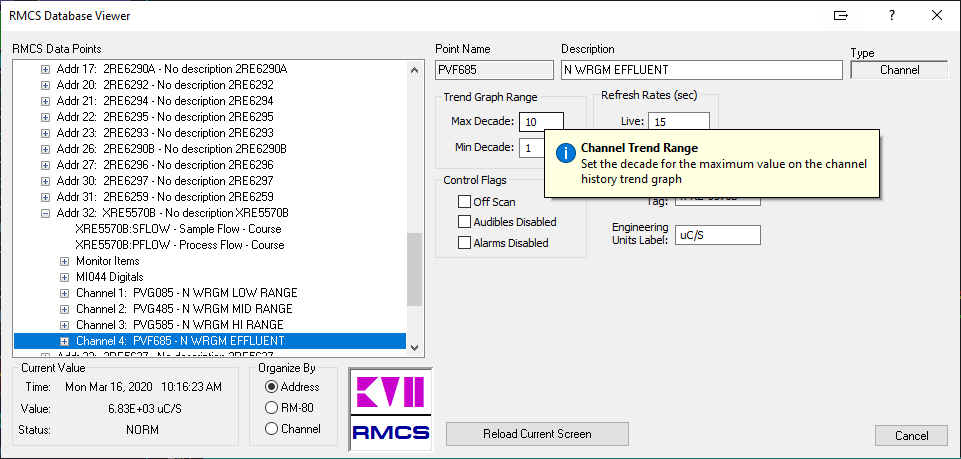Viewport: 961px width, 459px height.
Task: Enable the Off Scan checkbox
Action: click(x=464, y=202)
